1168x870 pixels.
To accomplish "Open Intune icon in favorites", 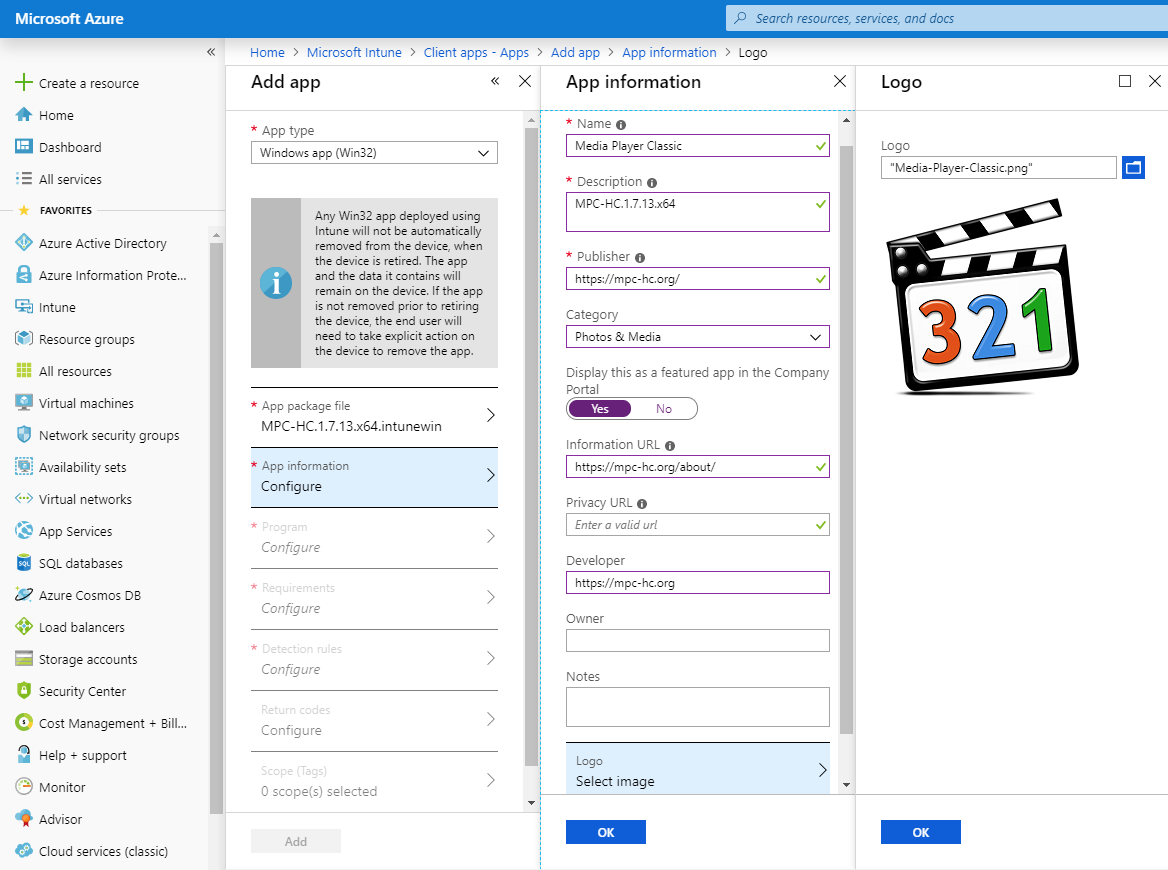I will [x=24, y=307].
